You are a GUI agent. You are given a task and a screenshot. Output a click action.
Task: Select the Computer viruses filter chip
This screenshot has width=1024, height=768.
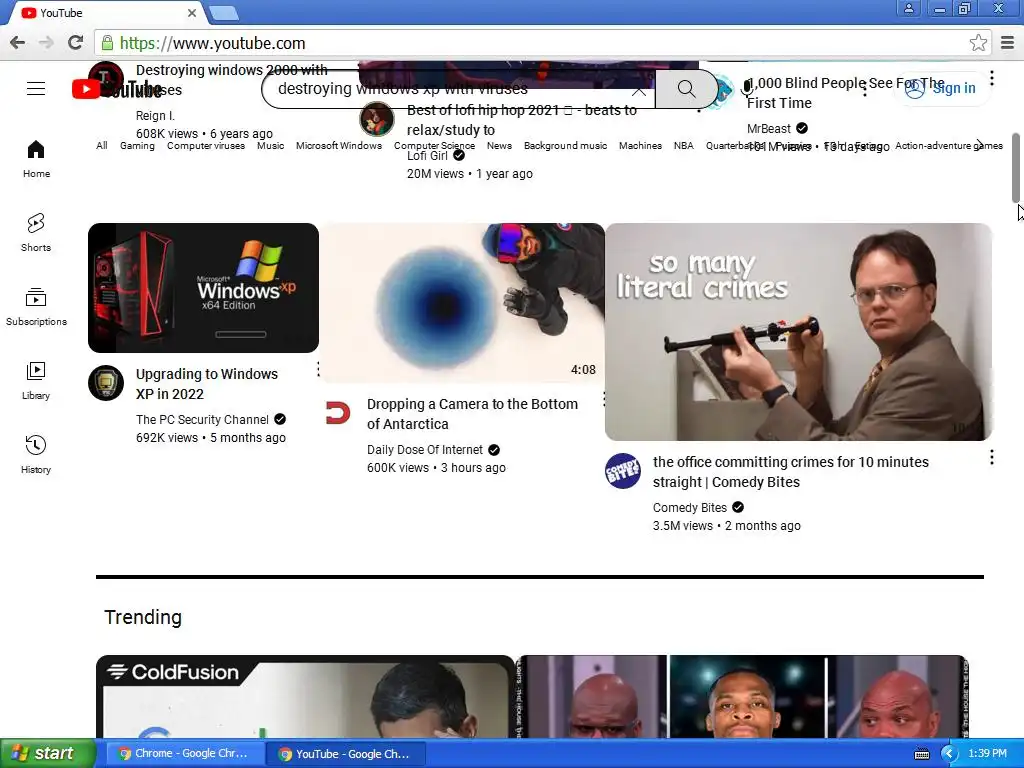pyautogui.click(x=206, y=146)
